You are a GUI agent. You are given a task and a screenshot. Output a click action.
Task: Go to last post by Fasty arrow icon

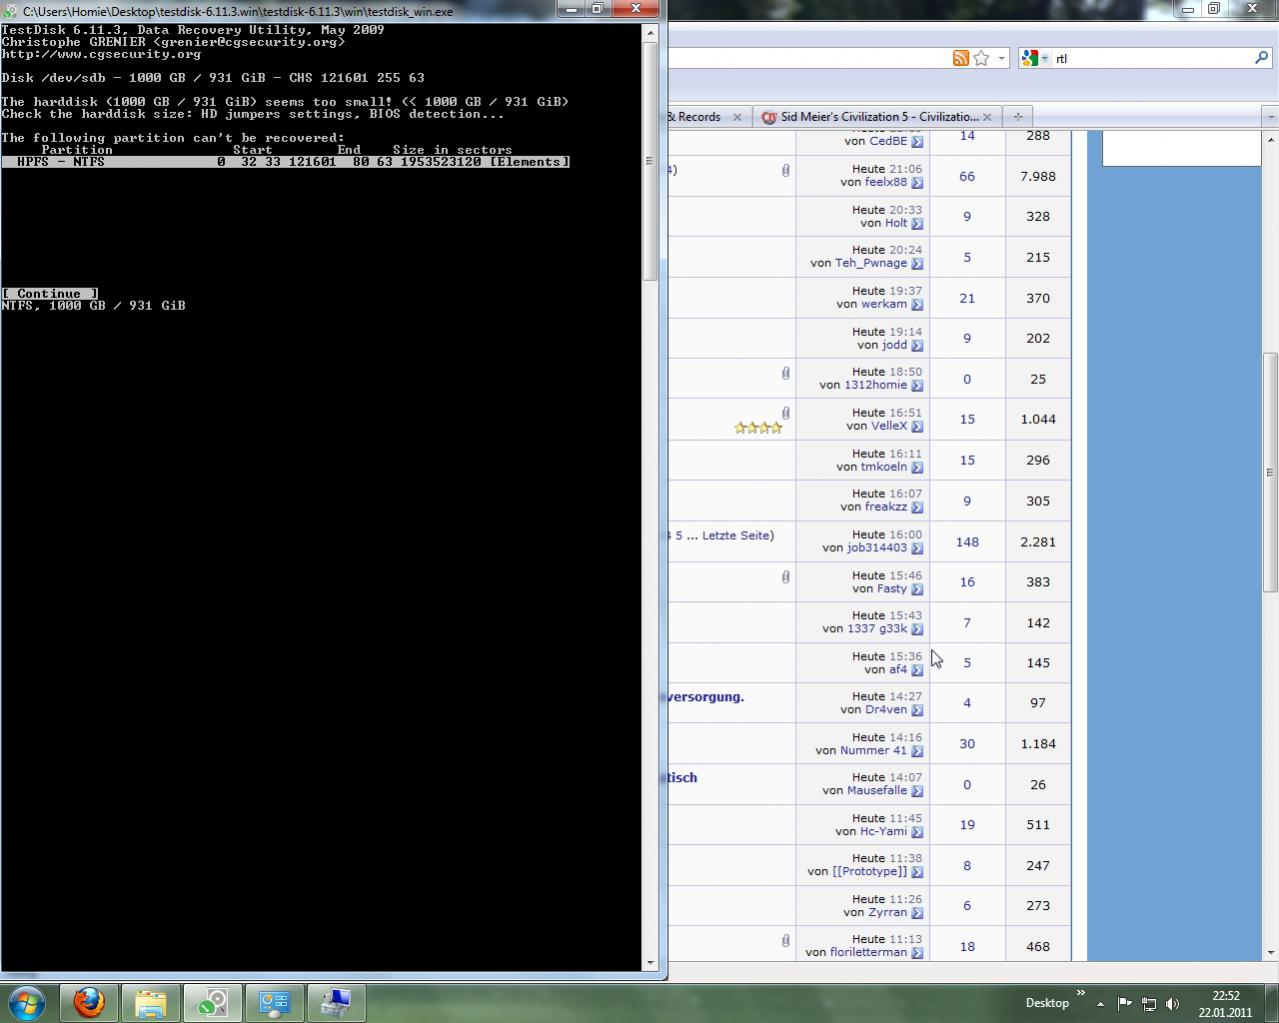(917, 589)
